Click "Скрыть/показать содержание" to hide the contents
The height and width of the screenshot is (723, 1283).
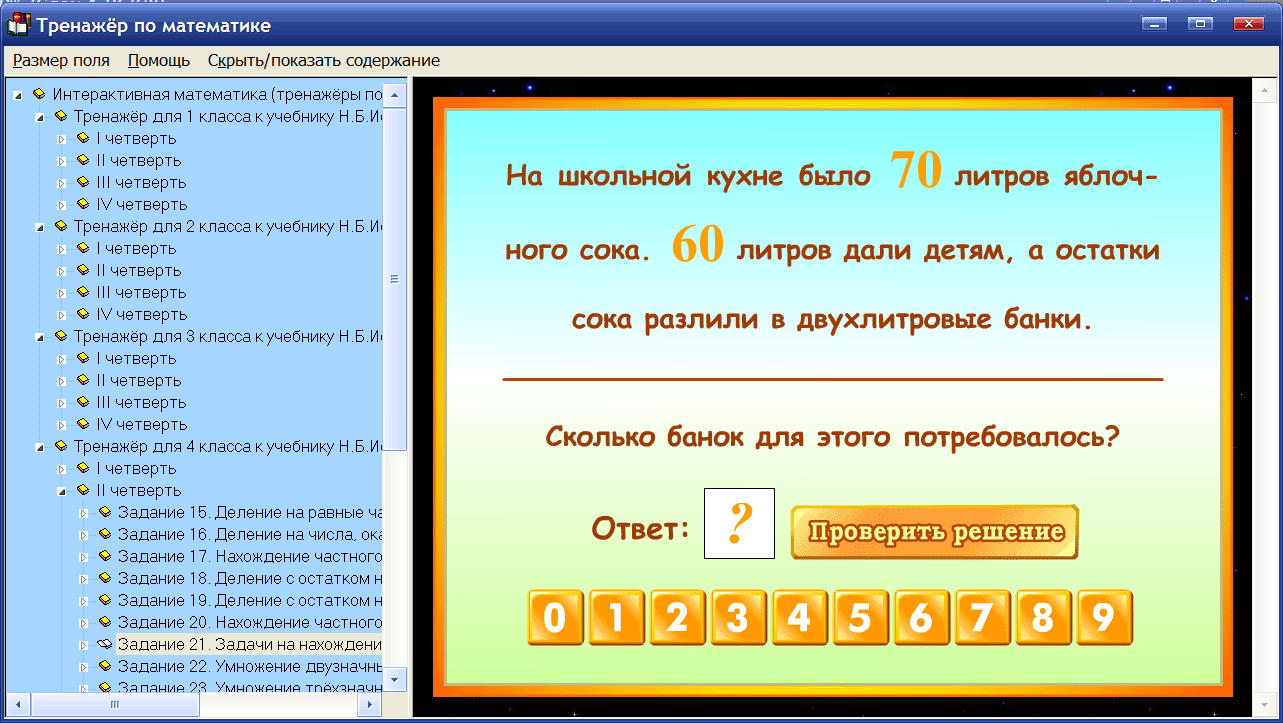tap(322, 60)
